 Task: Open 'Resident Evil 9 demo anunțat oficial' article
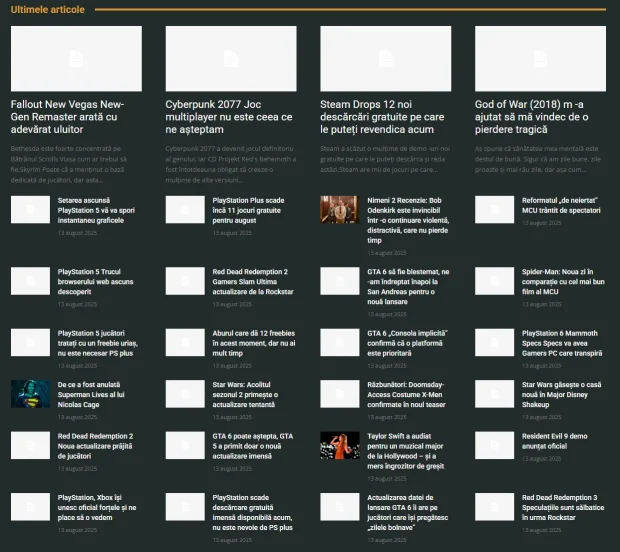tap(554, 441)
